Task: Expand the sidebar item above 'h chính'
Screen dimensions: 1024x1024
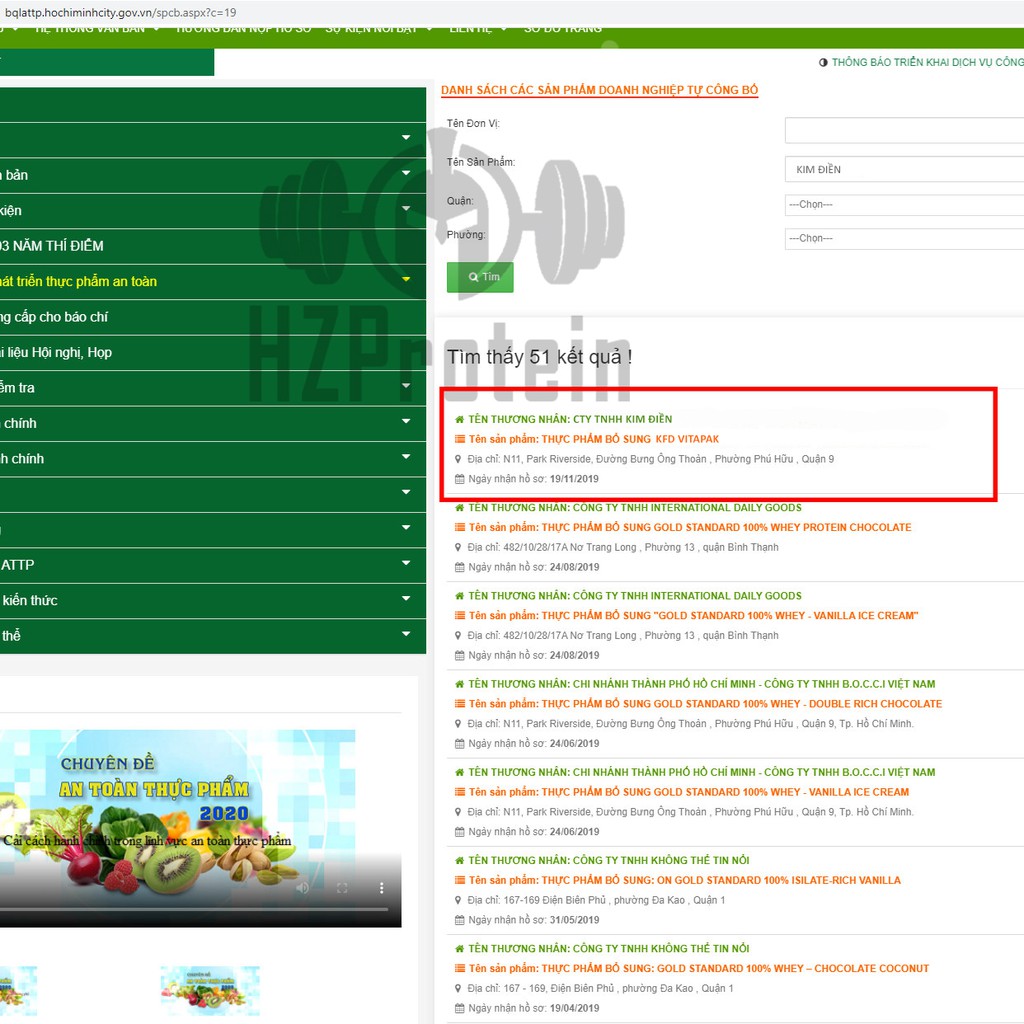Action: pyautogui.click(x=406, y=421)
